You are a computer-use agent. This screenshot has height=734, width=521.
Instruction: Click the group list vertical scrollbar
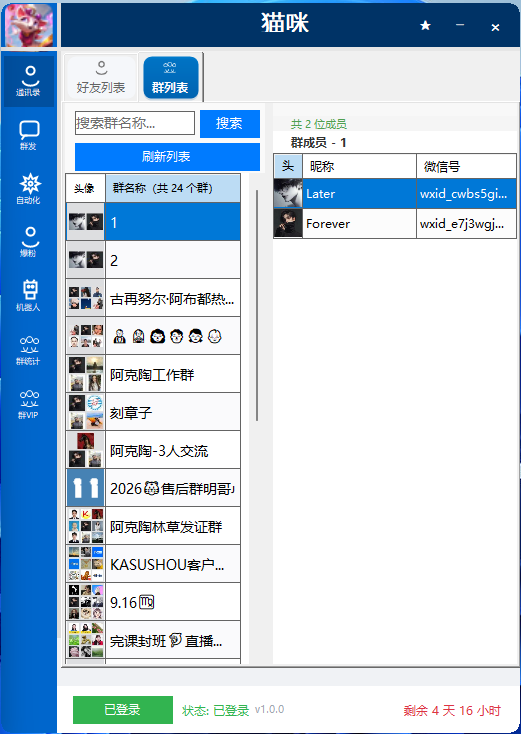click(x=257, y=305)
